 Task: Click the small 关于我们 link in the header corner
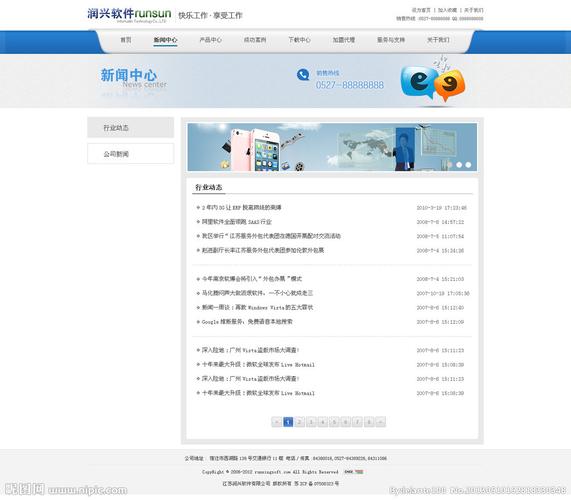pos(473,10)
